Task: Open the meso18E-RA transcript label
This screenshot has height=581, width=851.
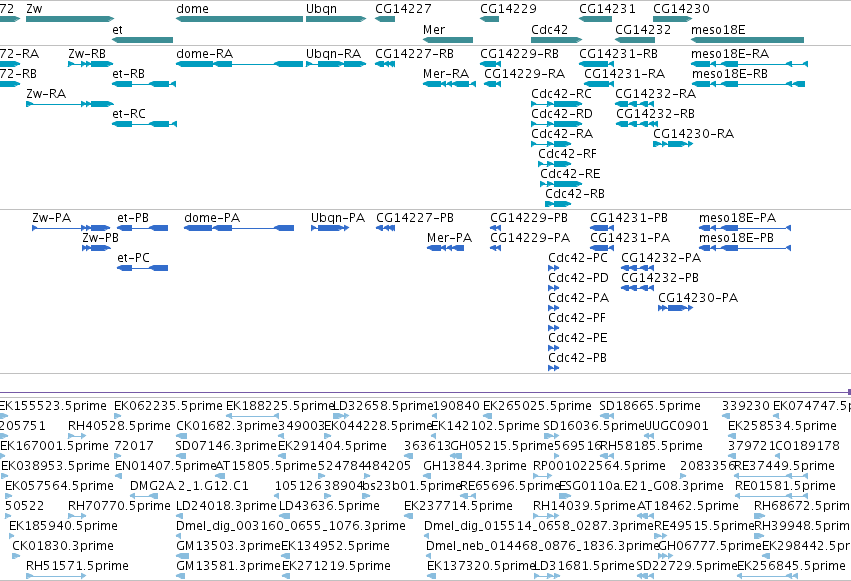Action: [x=730, y=54]
